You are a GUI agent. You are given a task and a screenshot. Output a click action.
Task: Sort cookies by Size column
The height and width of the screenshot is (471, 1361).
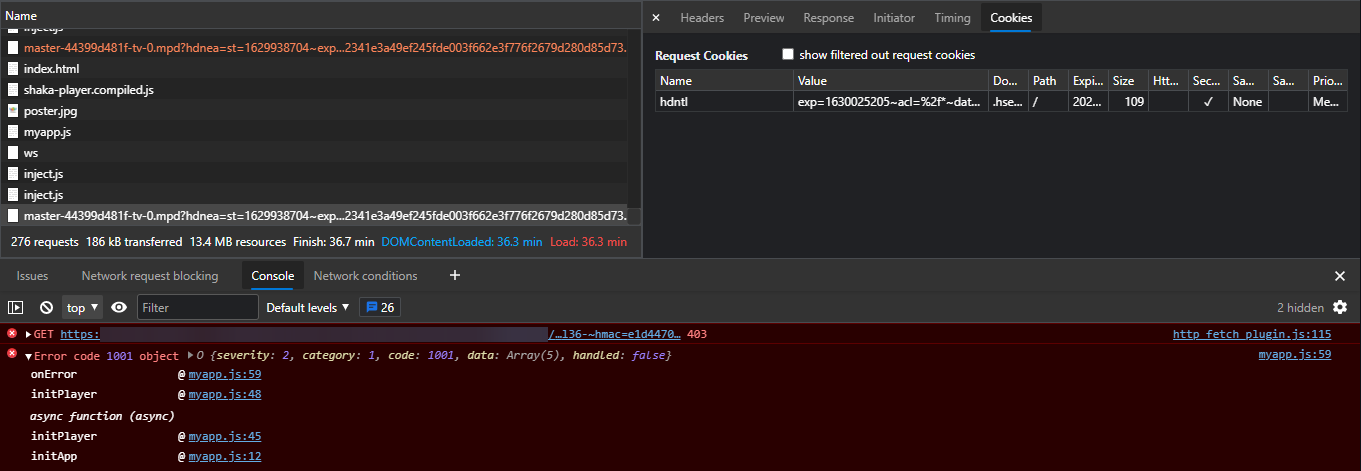pos(1128,81)
